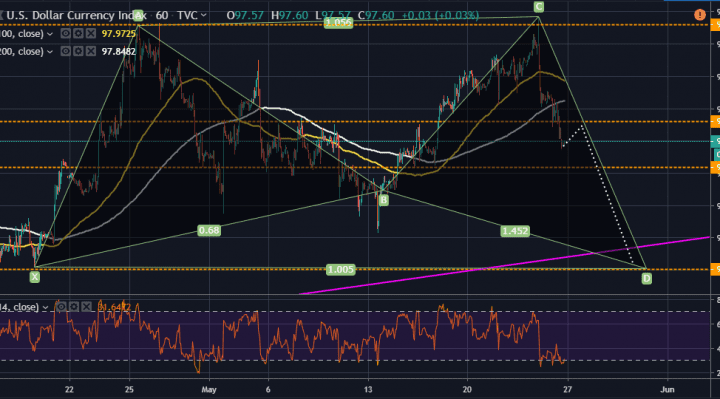
Task: Select the B point label of the pattern
Action: coord(383,200)
